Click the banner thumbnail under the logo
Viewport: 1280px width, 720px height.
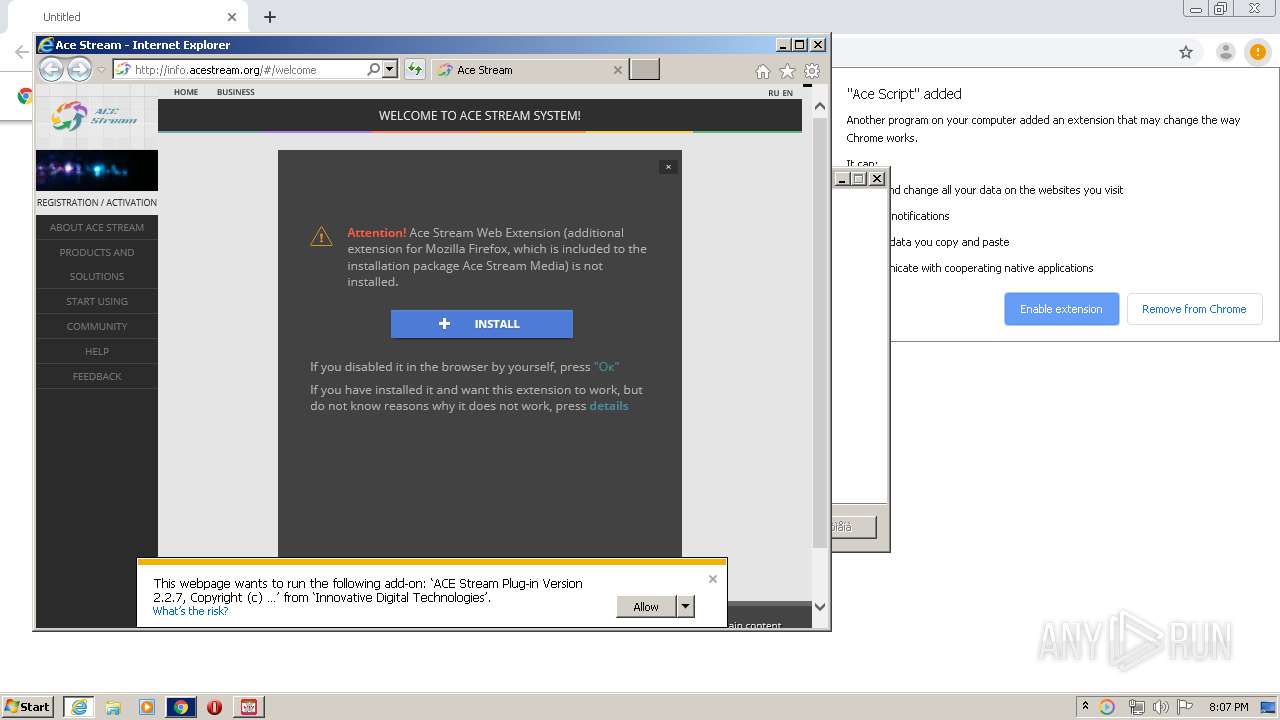click(97, 170)
